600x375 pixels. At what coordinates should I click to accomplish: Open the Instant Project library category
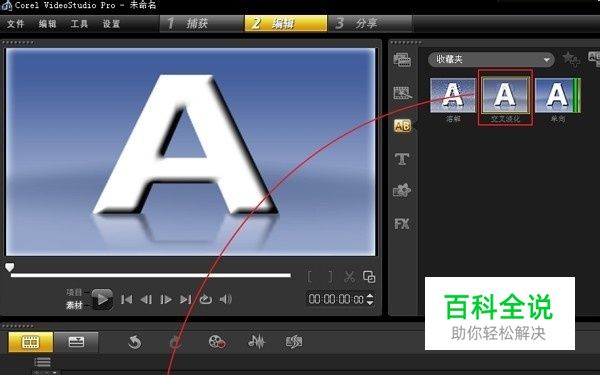coord(402,93)
